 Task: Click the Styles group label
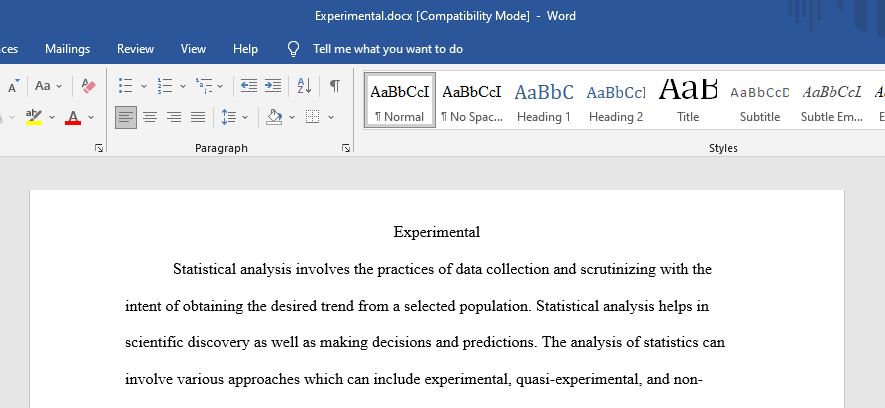pyautogui.click(x=723, y=148)
